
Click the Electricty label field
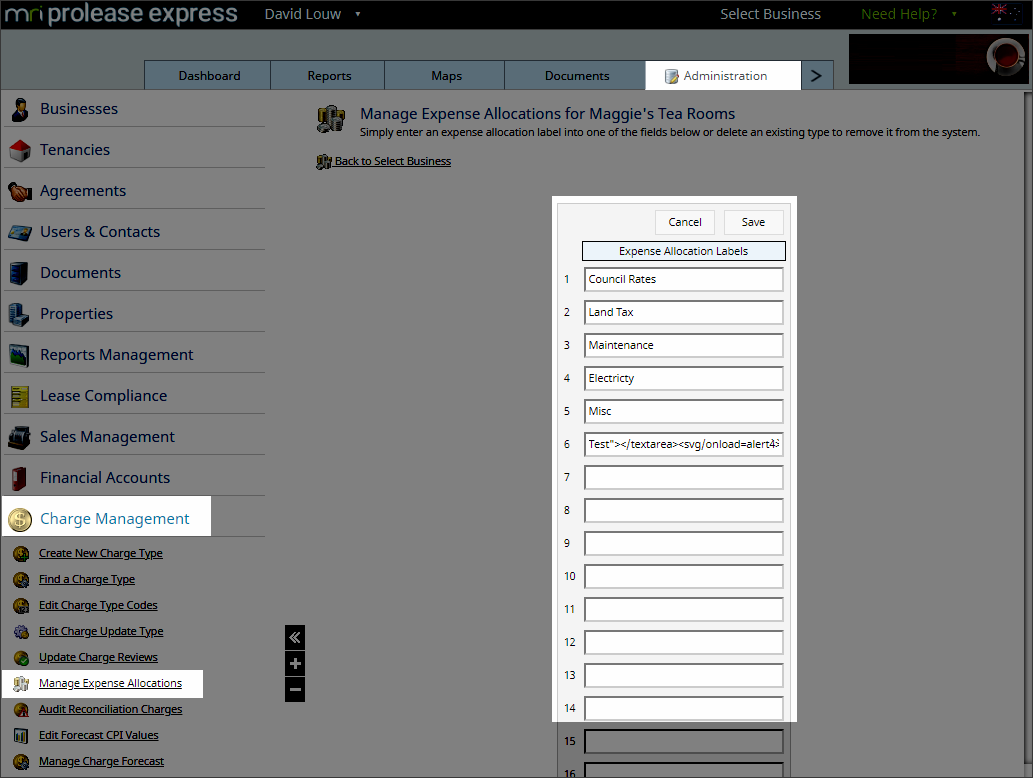pyautogui.click(x=684, y=378)
